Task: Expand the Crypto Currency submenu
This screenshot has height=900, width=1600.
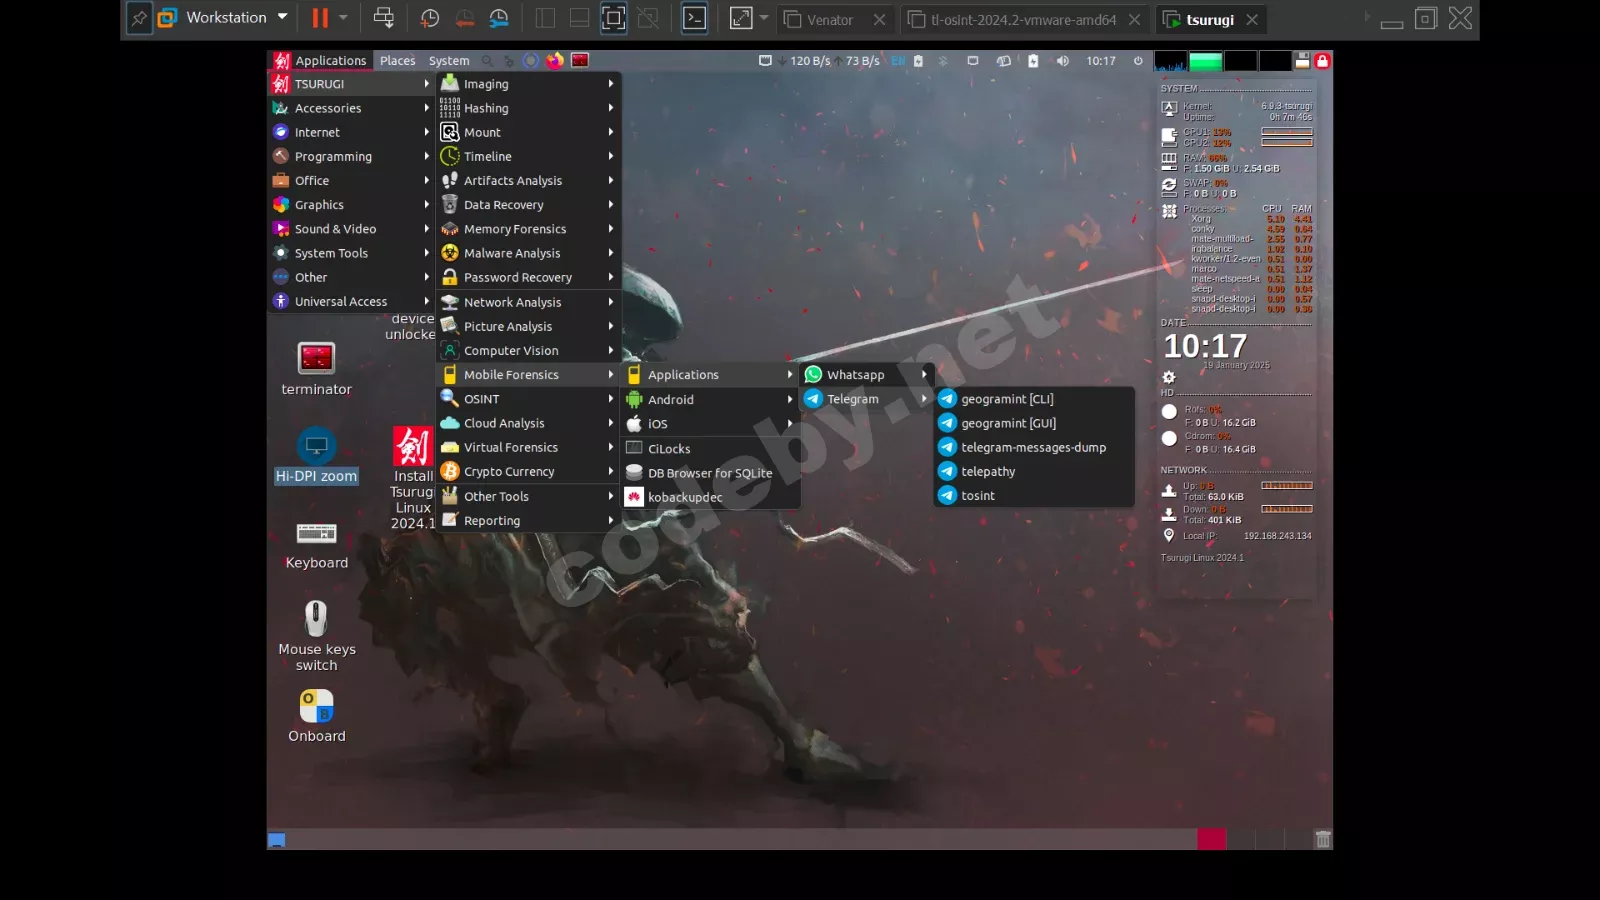Action: pos(528,472)
